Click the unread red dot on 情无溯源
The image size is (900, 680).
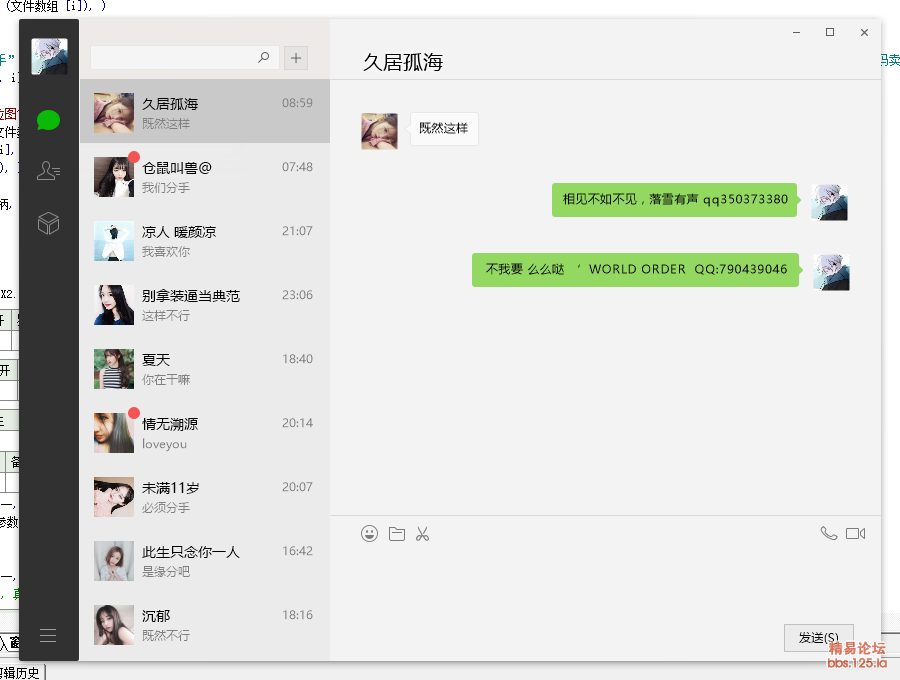[x=134, y=413]
